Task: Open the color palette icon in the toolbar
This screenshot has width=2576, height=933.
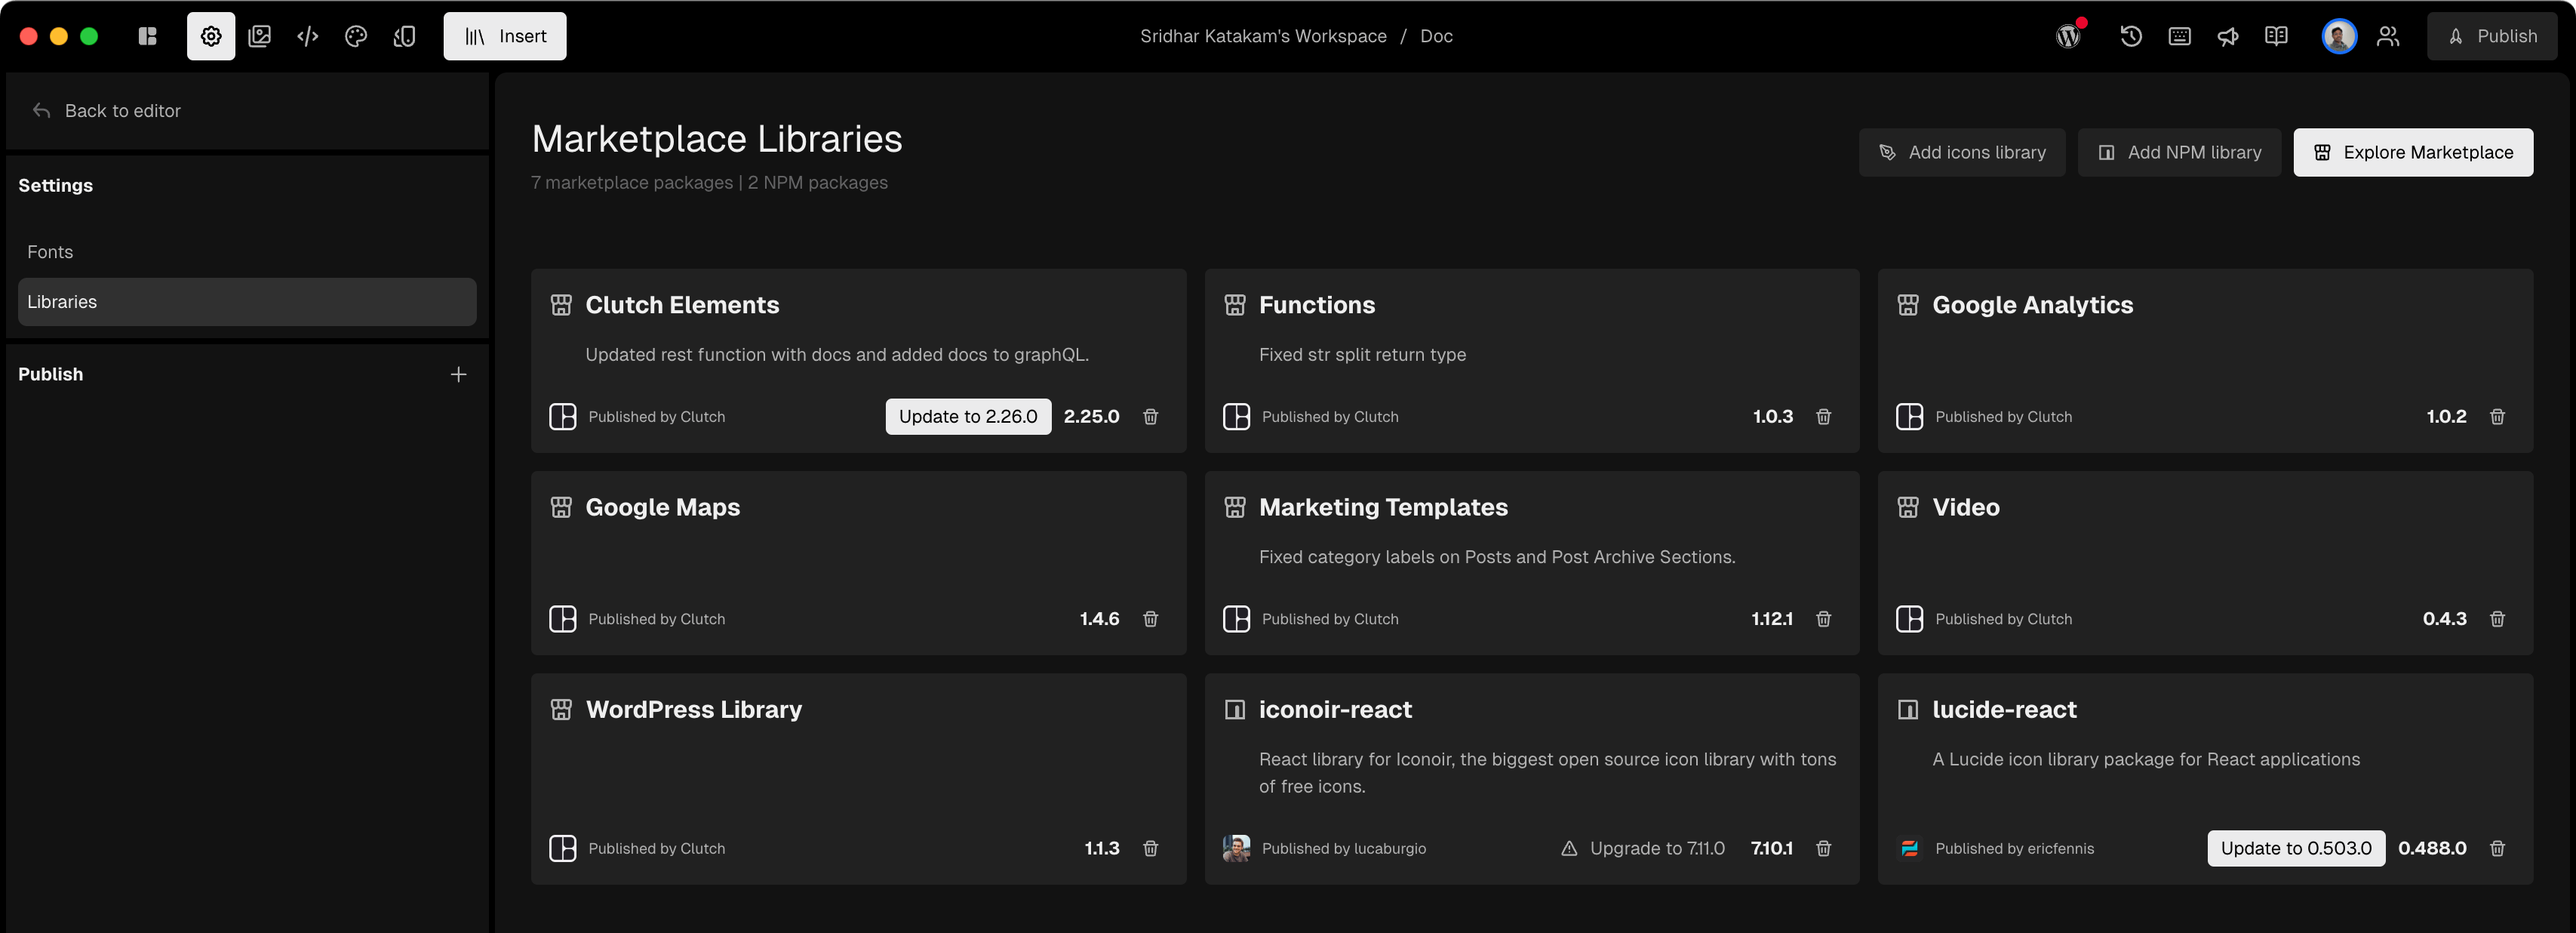Action: 355,36
